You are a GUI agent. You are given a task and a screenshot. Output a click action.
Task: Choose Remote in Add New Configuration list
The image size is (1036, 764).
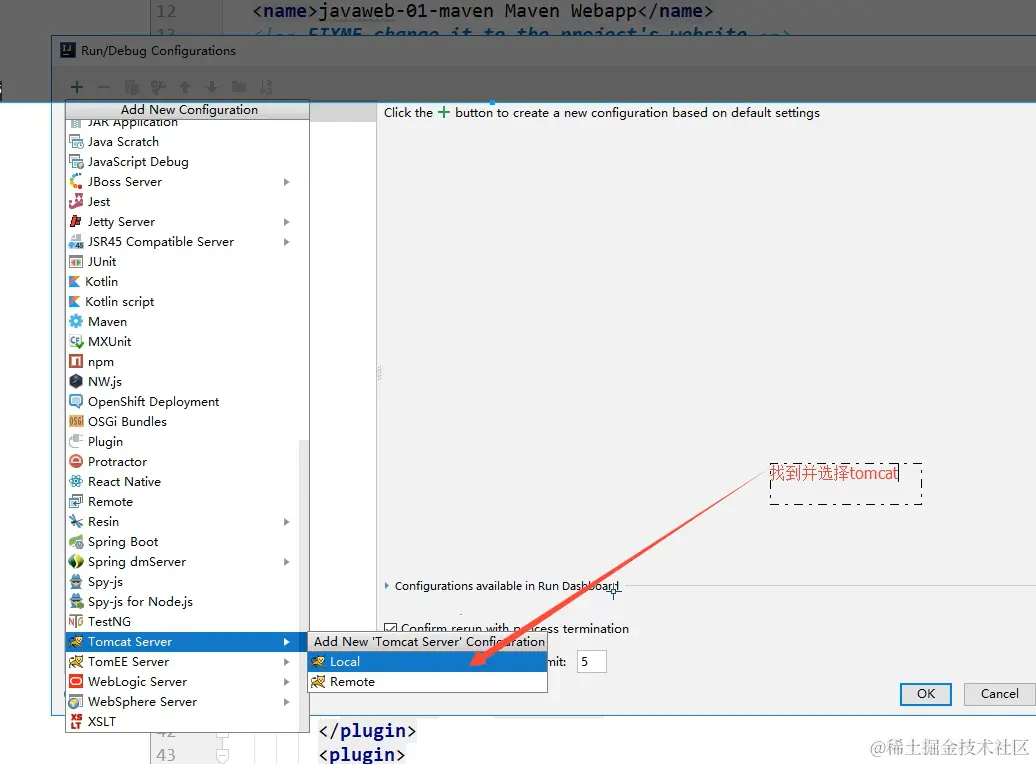click(x=182, y=502)
